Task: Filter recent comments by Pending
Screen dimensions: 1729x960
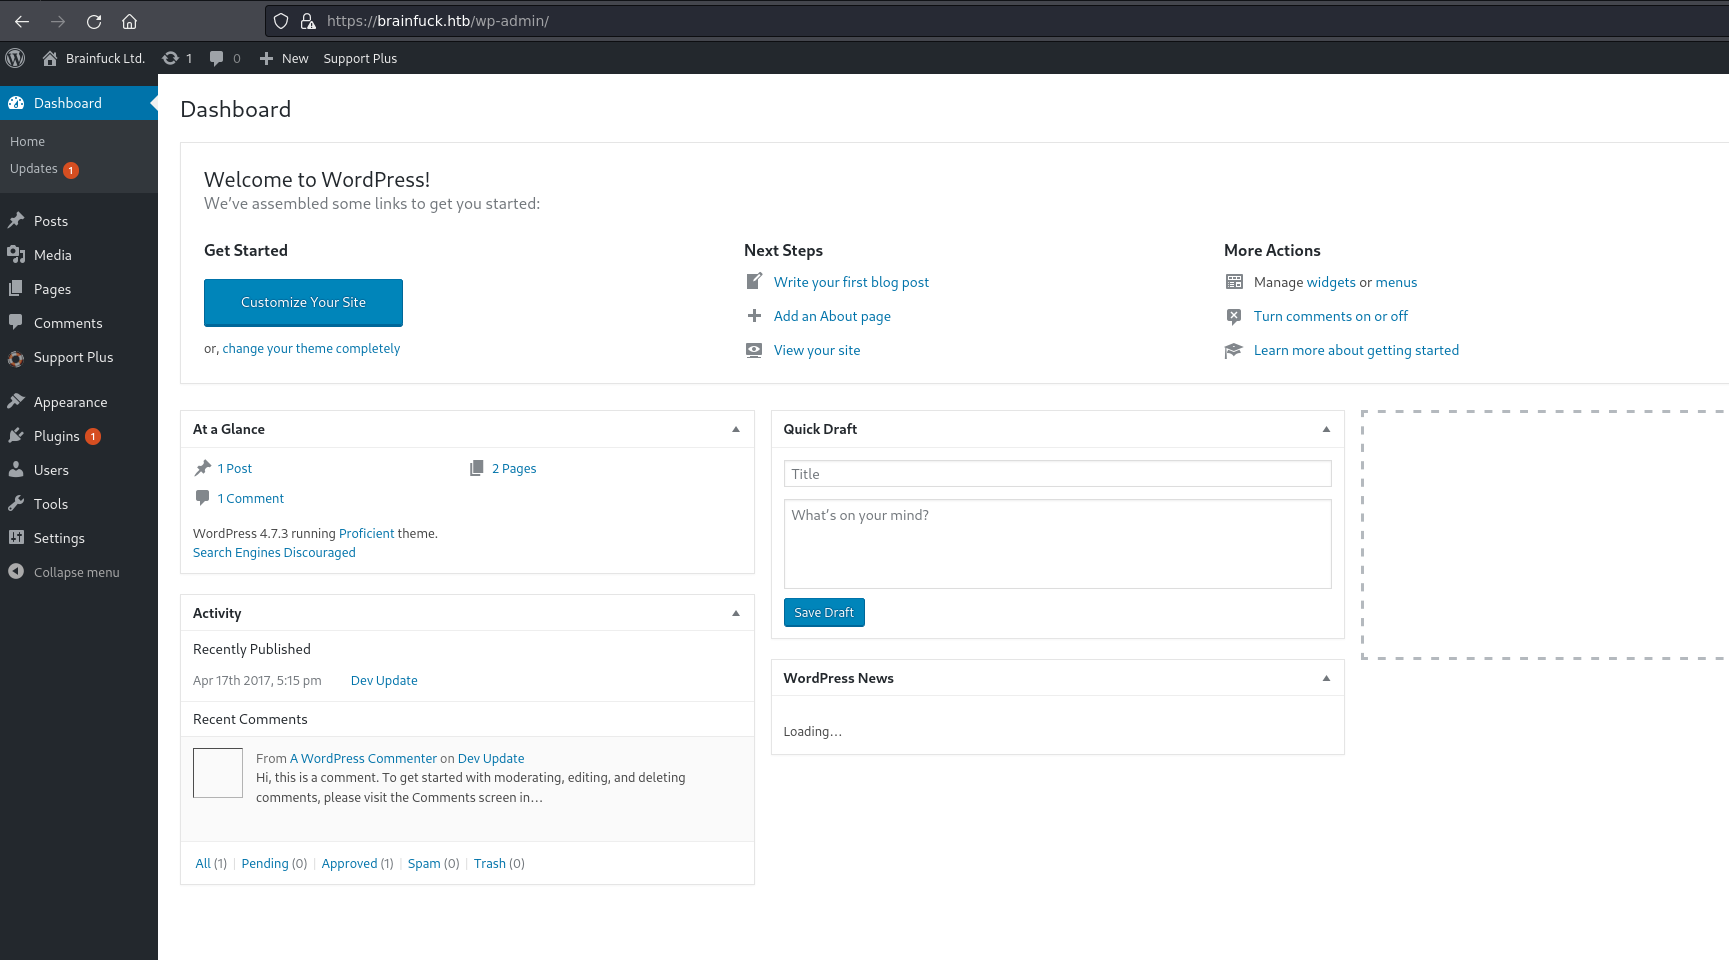Action: [x=265, y=863]
